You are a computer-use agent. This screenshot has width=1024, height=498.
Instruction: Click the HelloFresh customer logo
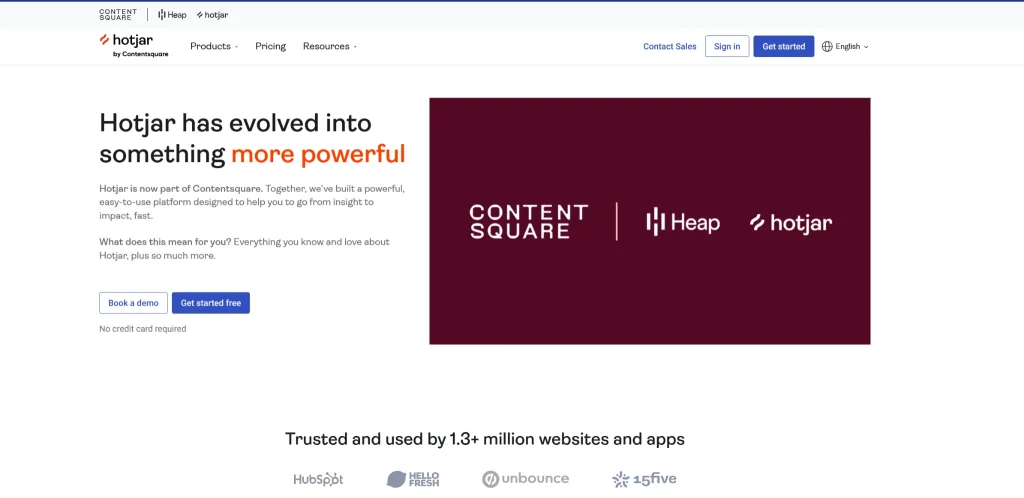[413, 479]
